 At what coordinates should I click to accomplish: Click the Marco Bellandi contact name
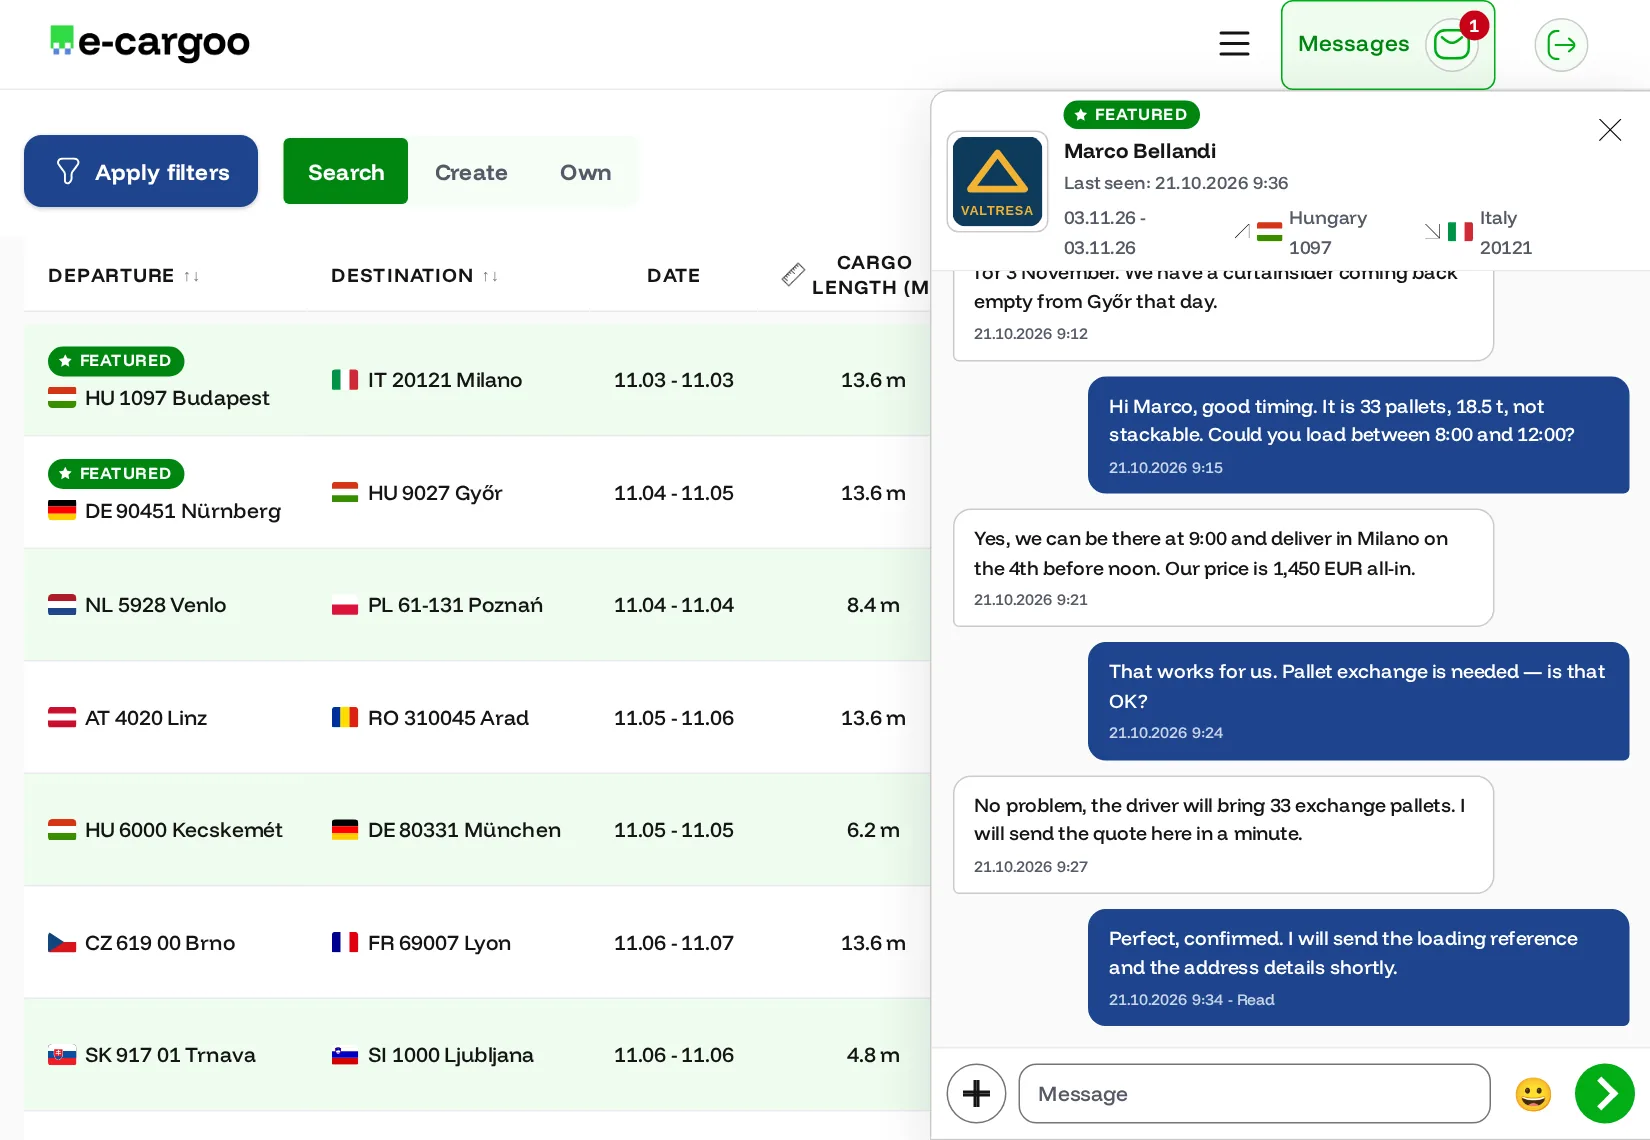pos(1140,151)
